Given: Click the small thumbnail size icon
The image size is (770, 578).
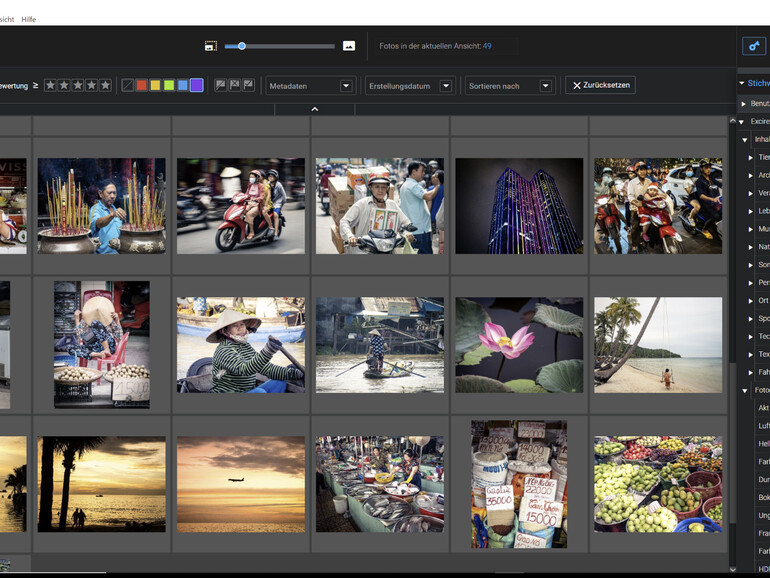Looking at the screenshot, I should pyautogui.click(x=211, y=46).
